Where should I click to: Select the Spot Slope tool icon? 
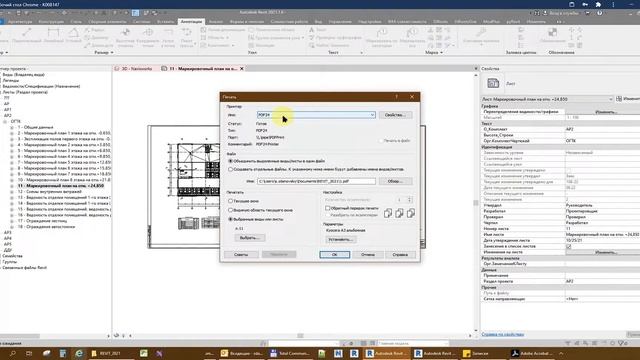(x=168, y=33)
